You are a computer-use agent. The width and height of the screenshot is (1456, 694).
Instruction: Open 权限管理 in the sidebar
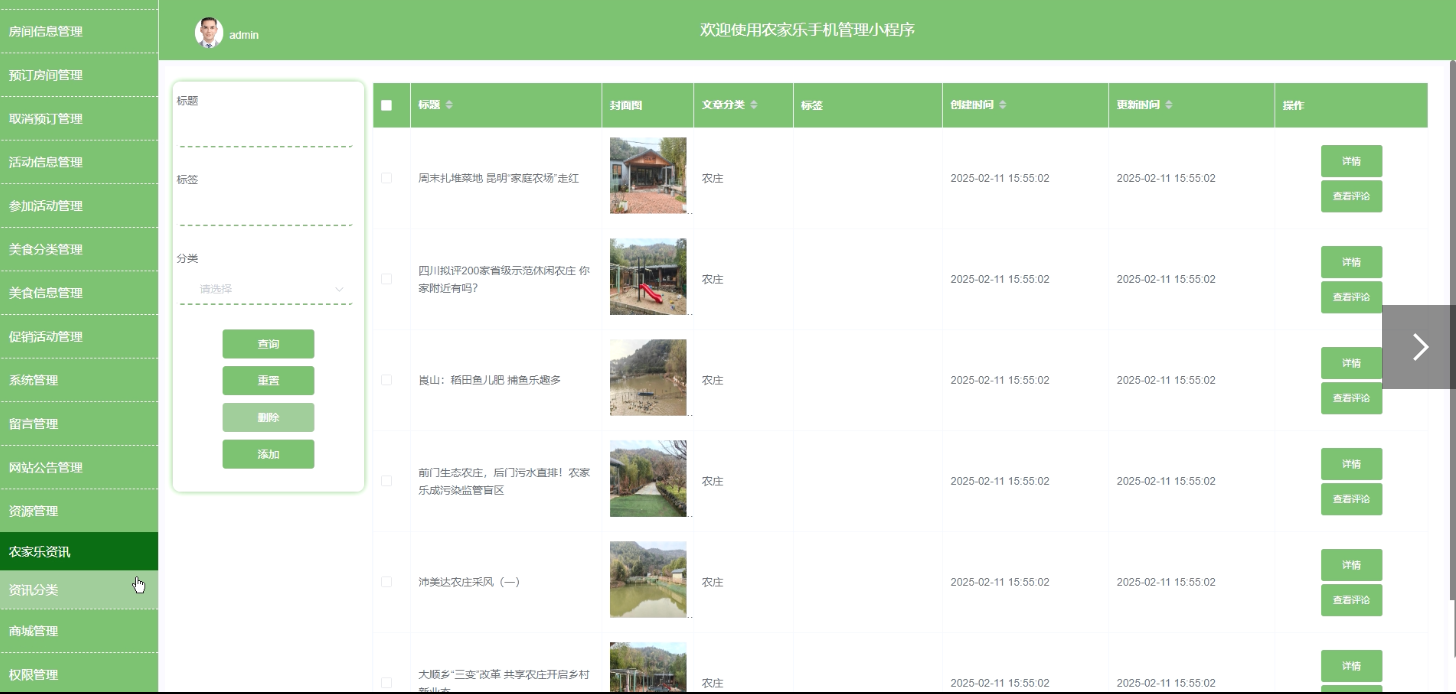coord(79,674)
